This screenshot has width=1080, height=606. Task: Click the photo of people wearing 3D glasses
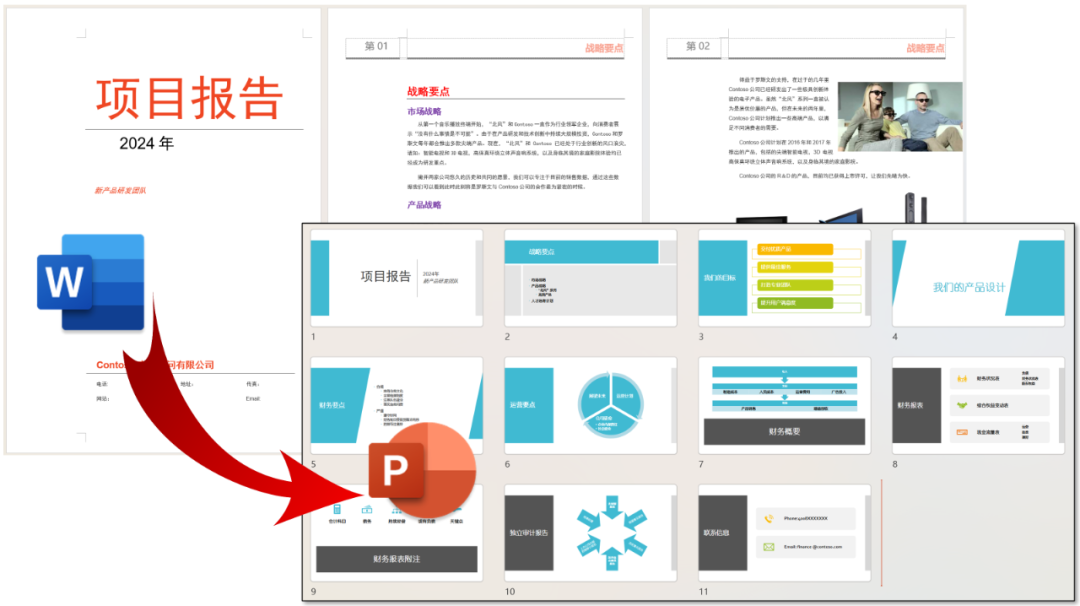click(900, 116)
